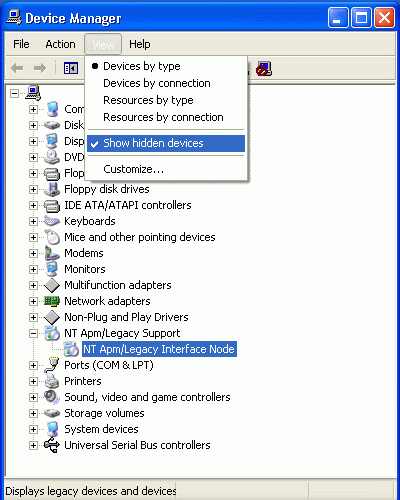The image size is (400, 500).
Task: Expand the Non-Plug and Play Drivers node
Action: pos(33,317)
